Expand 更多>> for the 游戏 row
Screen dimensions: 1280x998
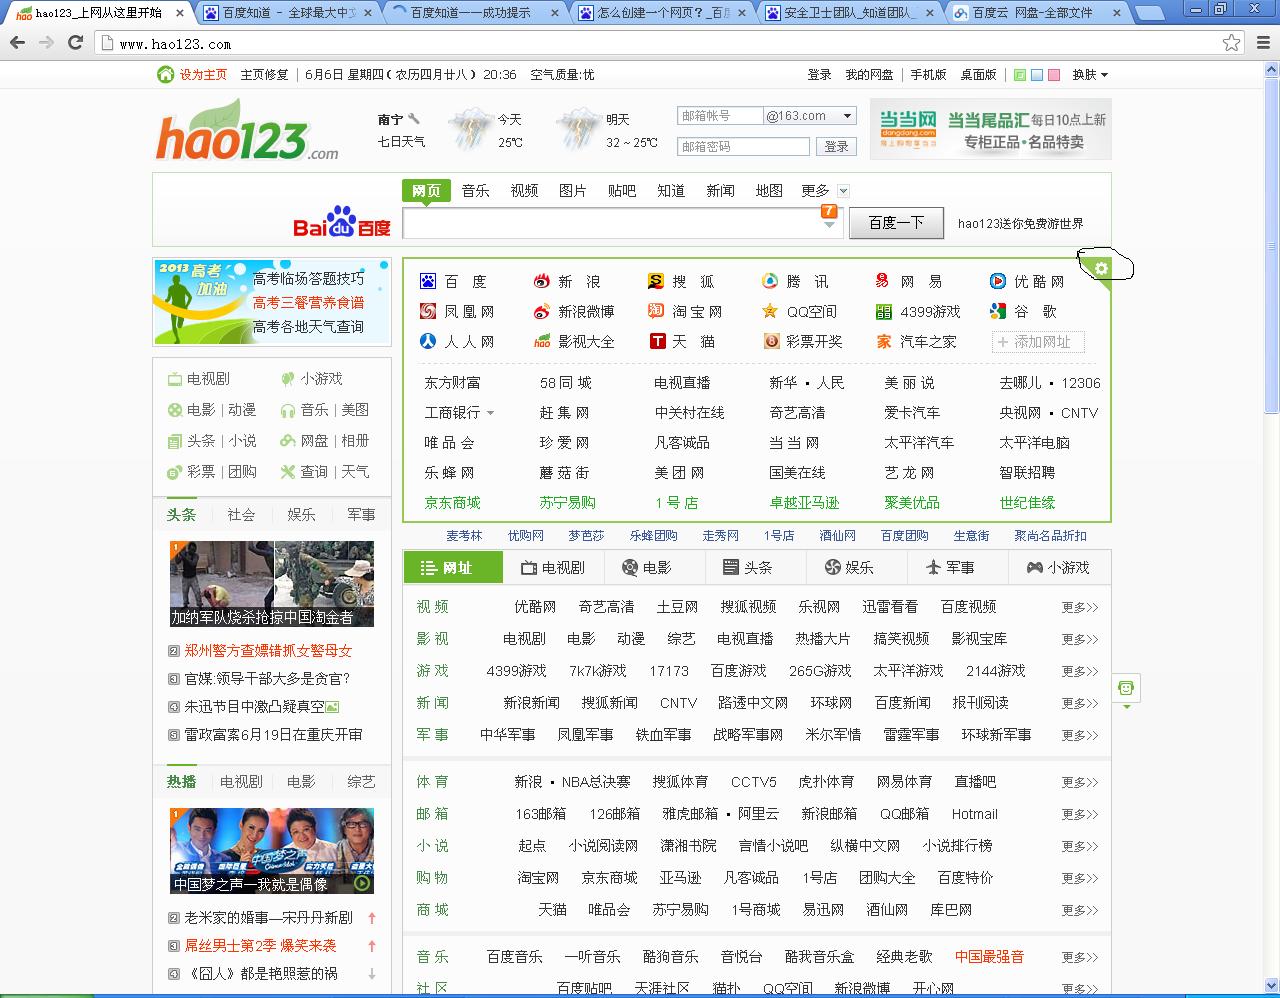click(1080, 671)
